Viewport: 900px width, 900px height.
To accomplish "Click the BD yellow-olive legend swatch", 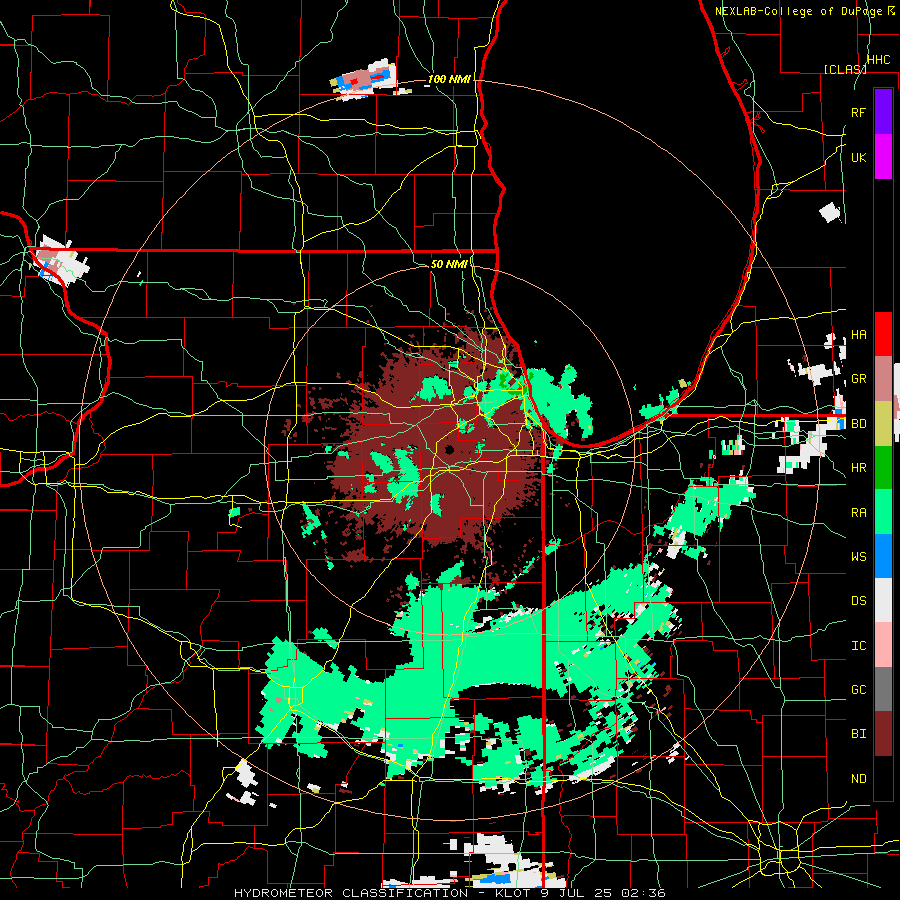I will point(883,423).
